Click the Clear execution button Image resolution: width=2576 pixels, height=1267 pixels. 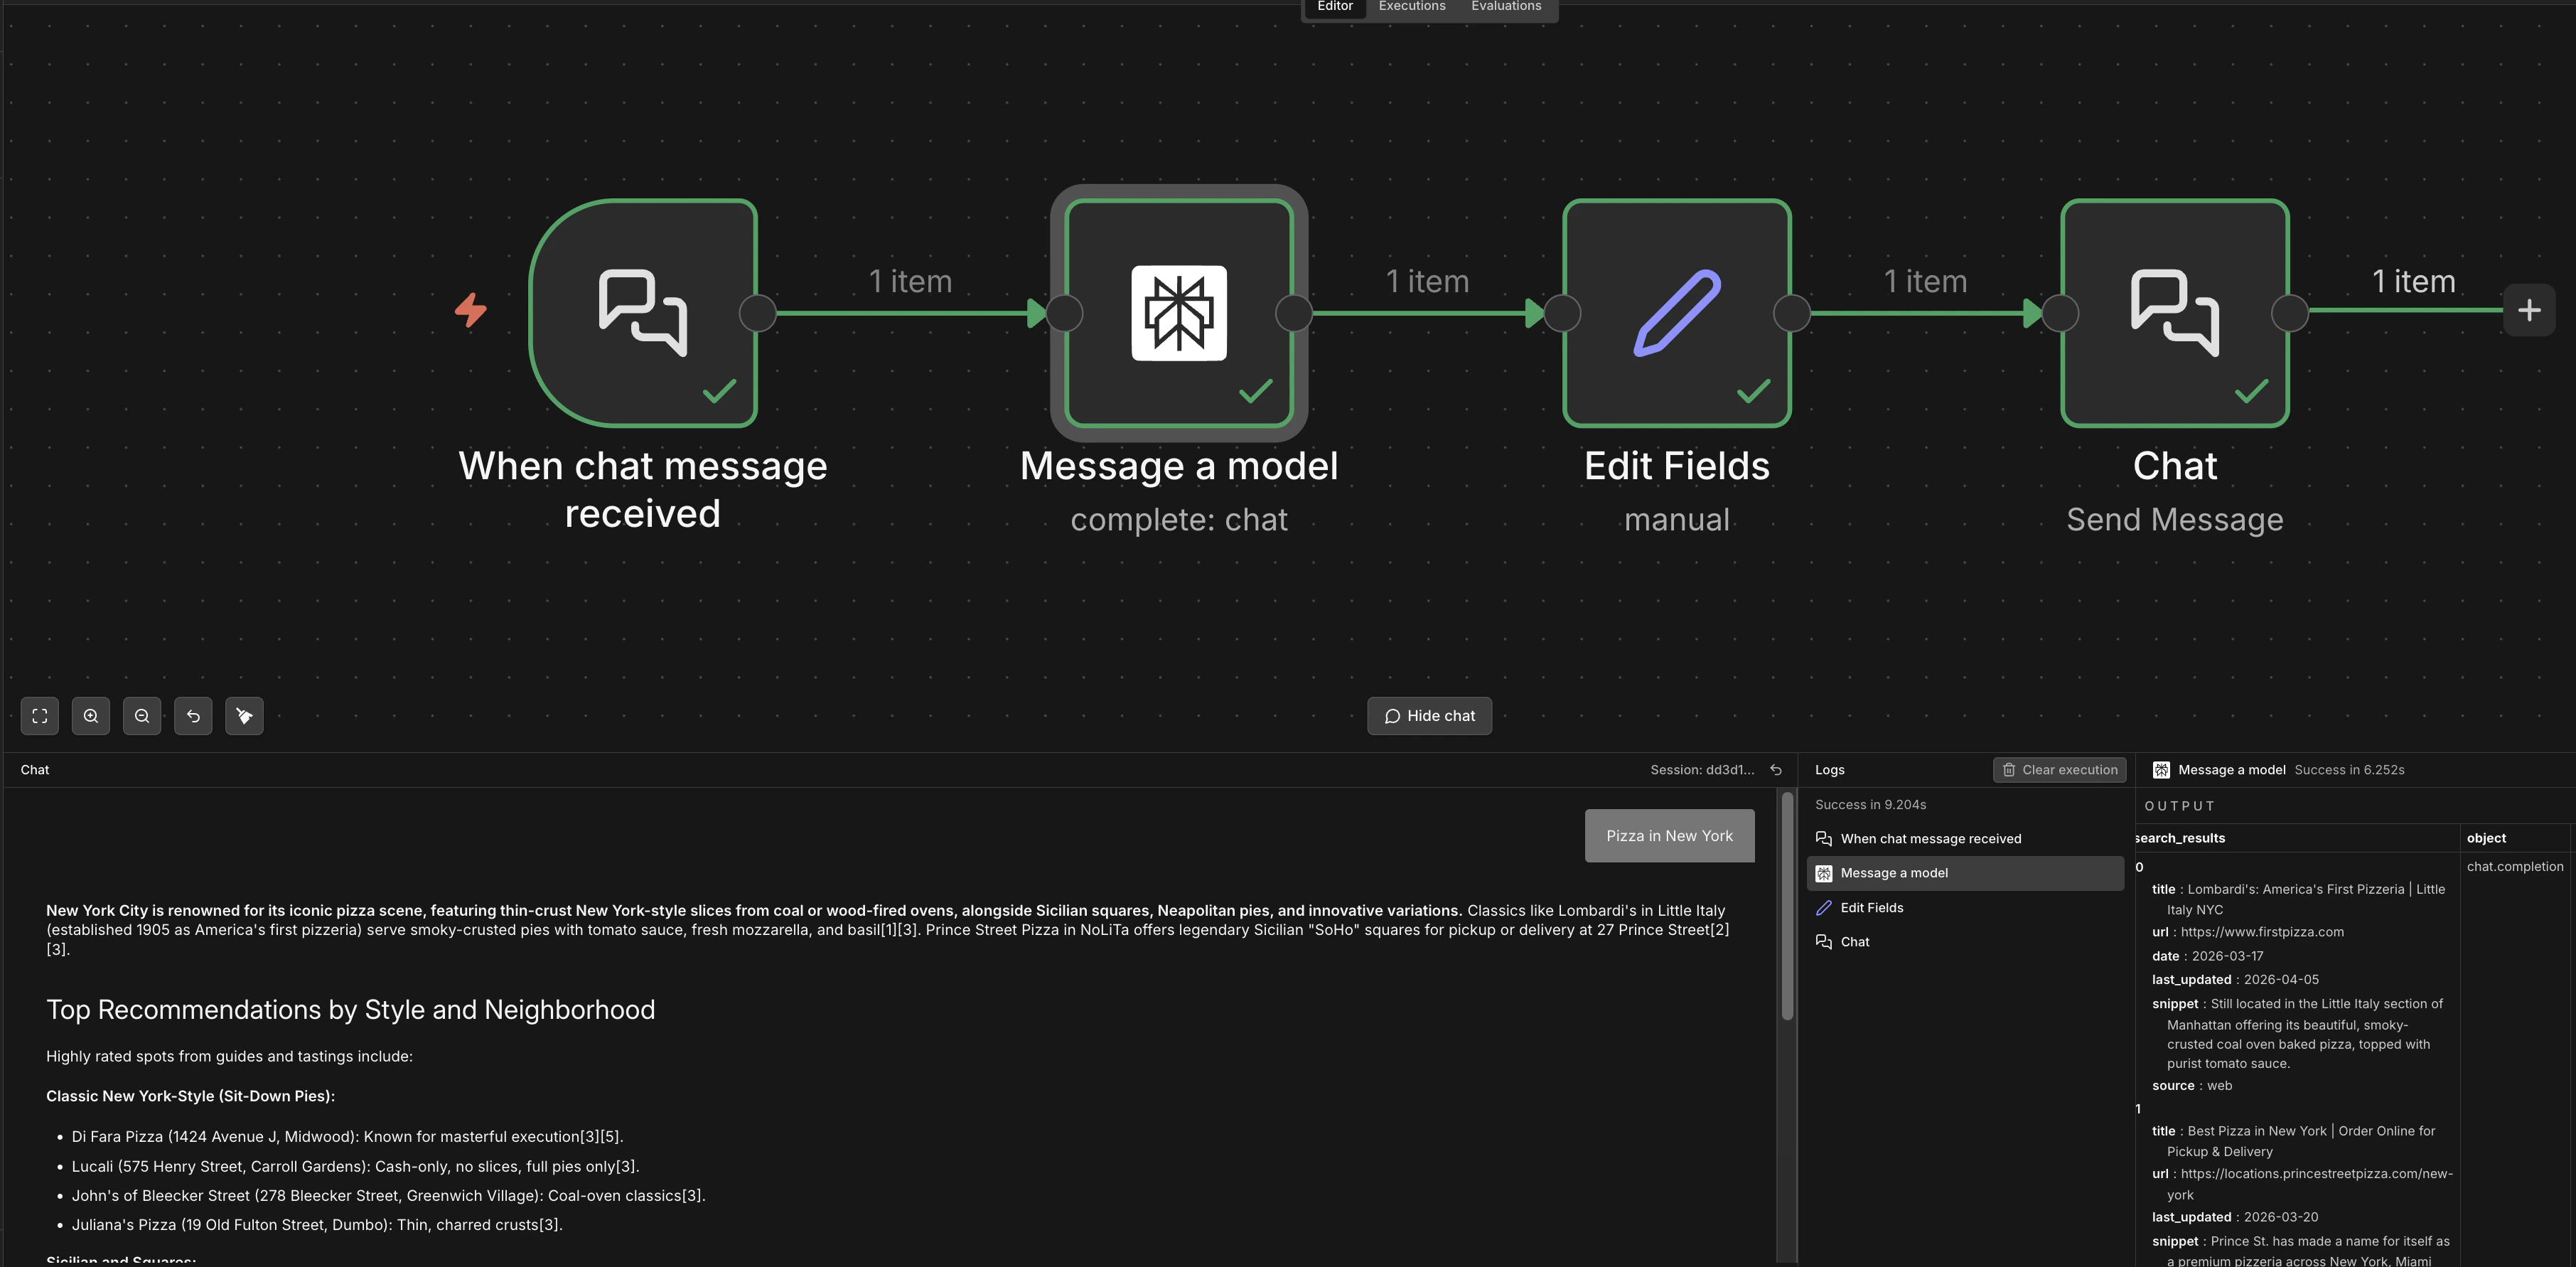(x=2059, y=769)
